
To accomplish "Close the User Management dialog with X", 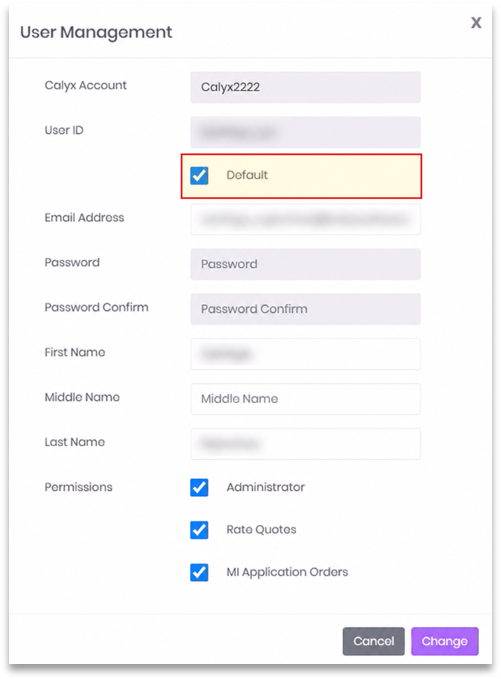I will [x=476, y=23].
